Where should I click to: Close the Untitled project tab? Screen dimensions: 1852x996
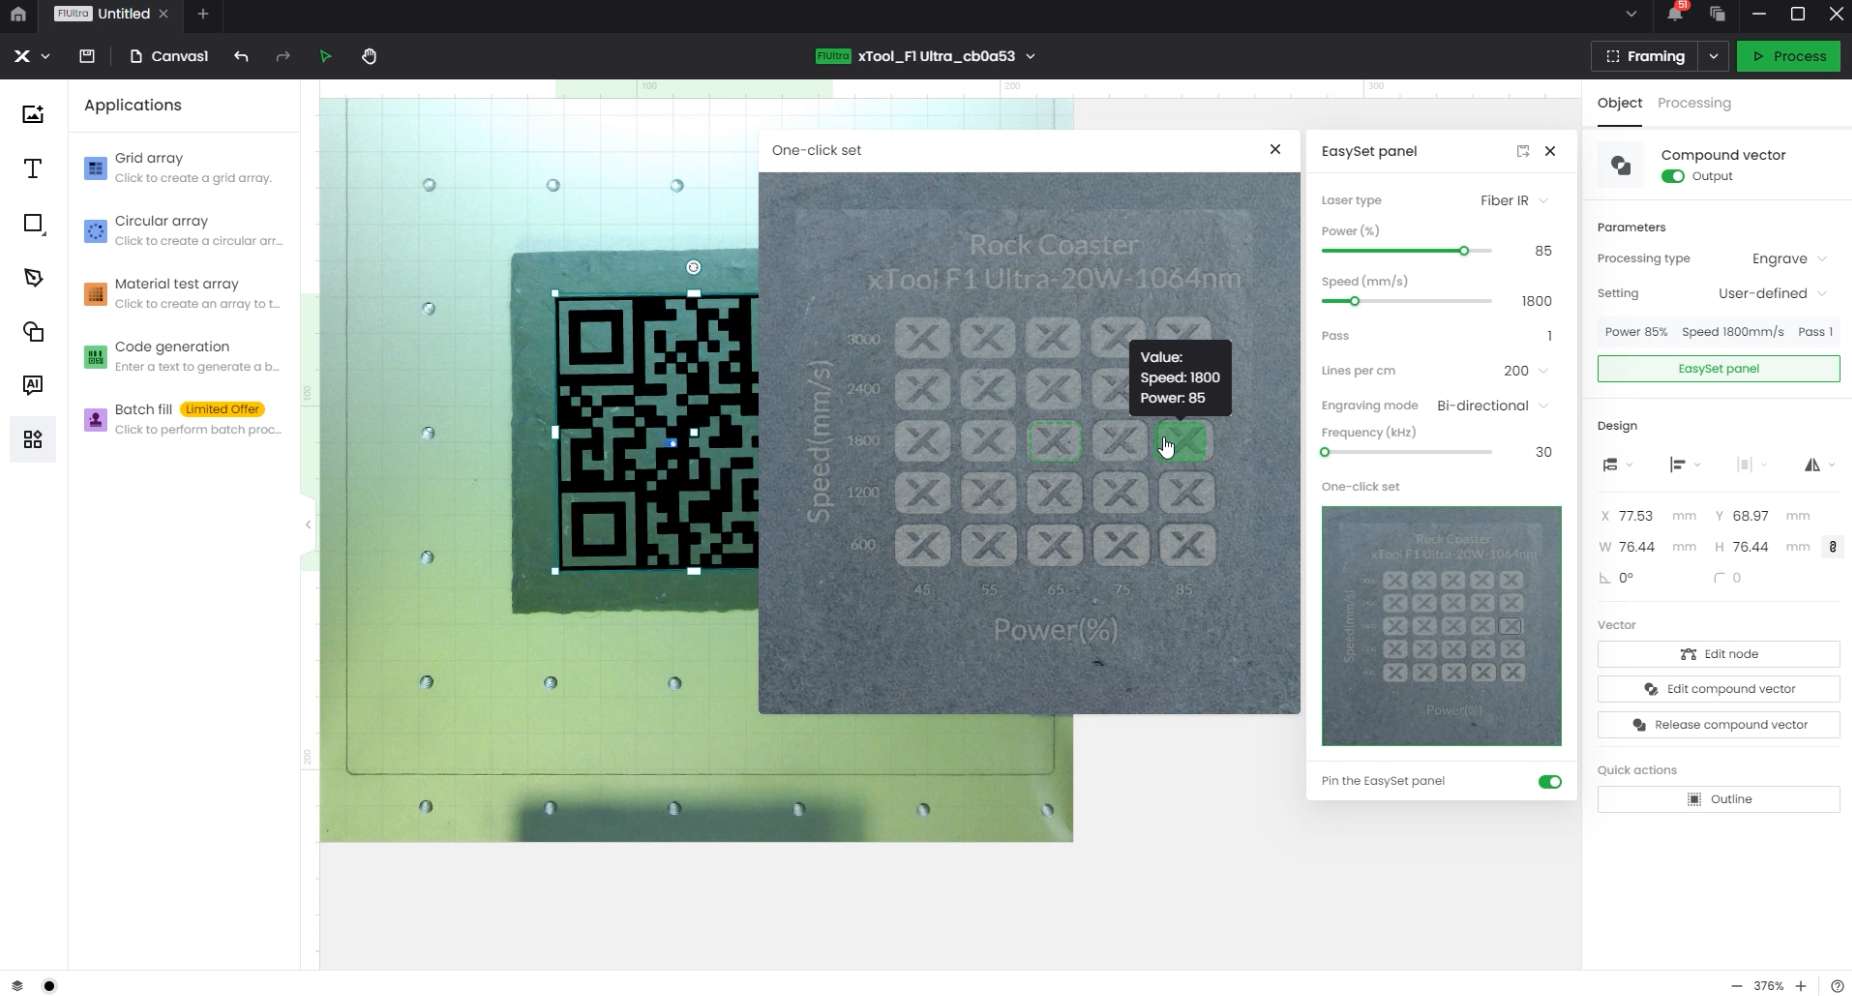[x=163, y=14]
